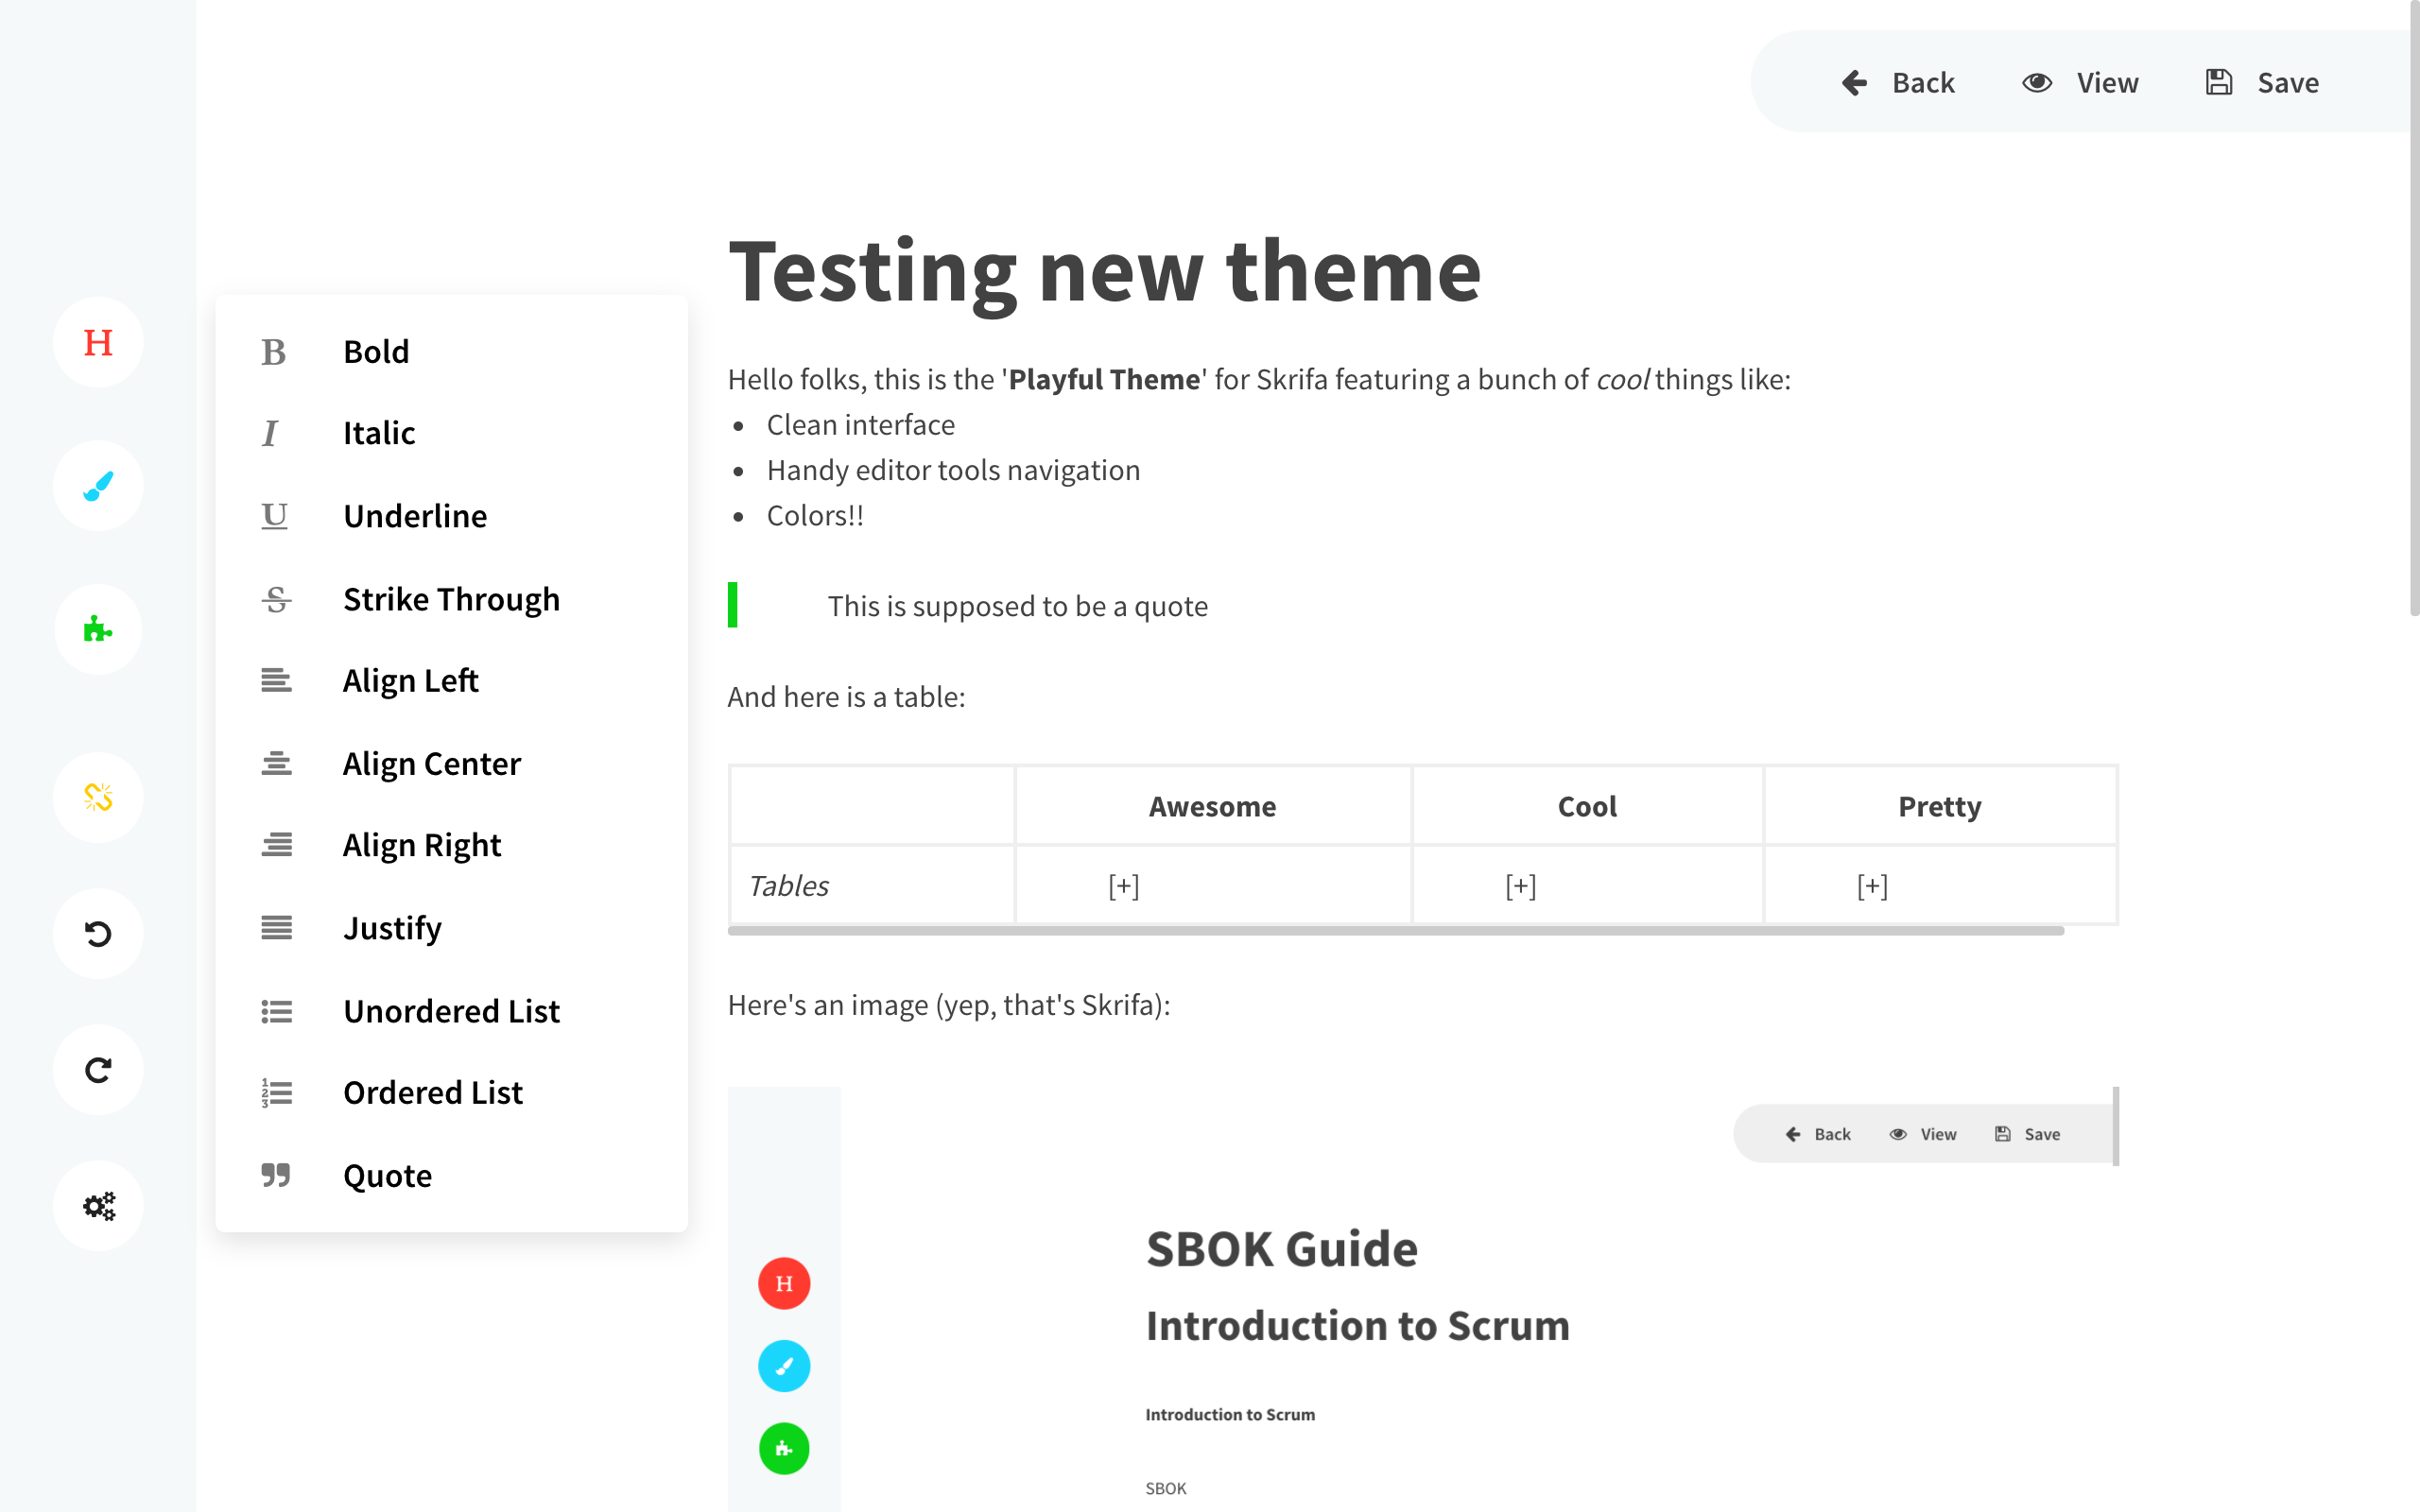Click the green plugins puzzle icon
Image resolution: width=2420 pixels, height=1512 pixels.
tap(97, 629)
